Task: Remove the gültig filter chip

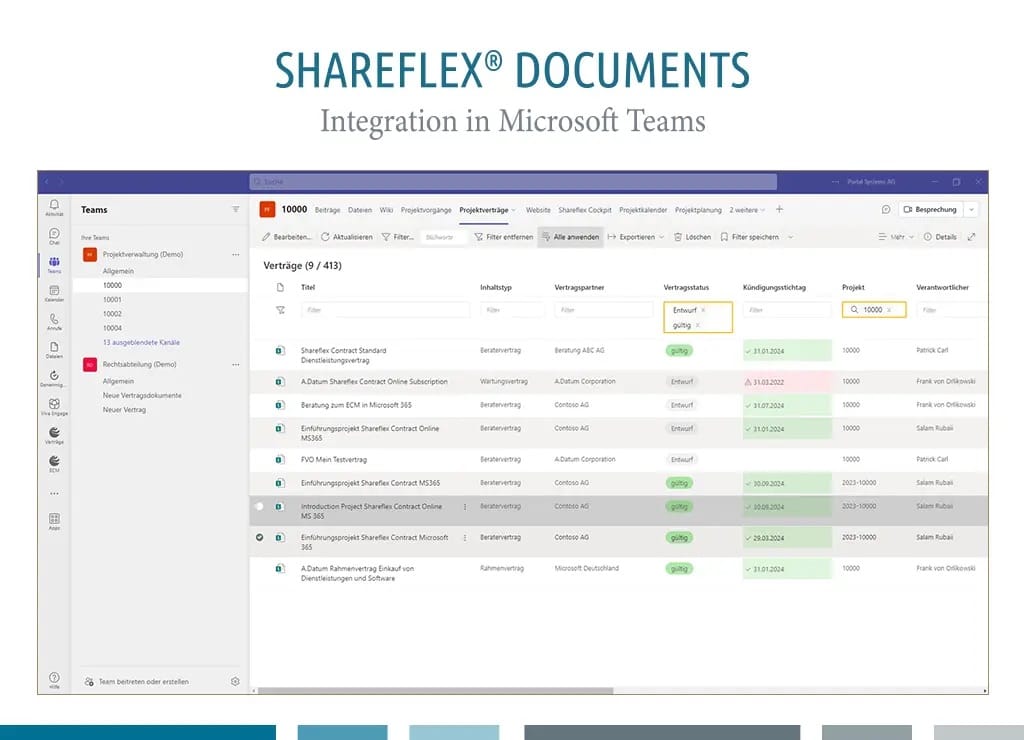Action: tap(698, 327)
